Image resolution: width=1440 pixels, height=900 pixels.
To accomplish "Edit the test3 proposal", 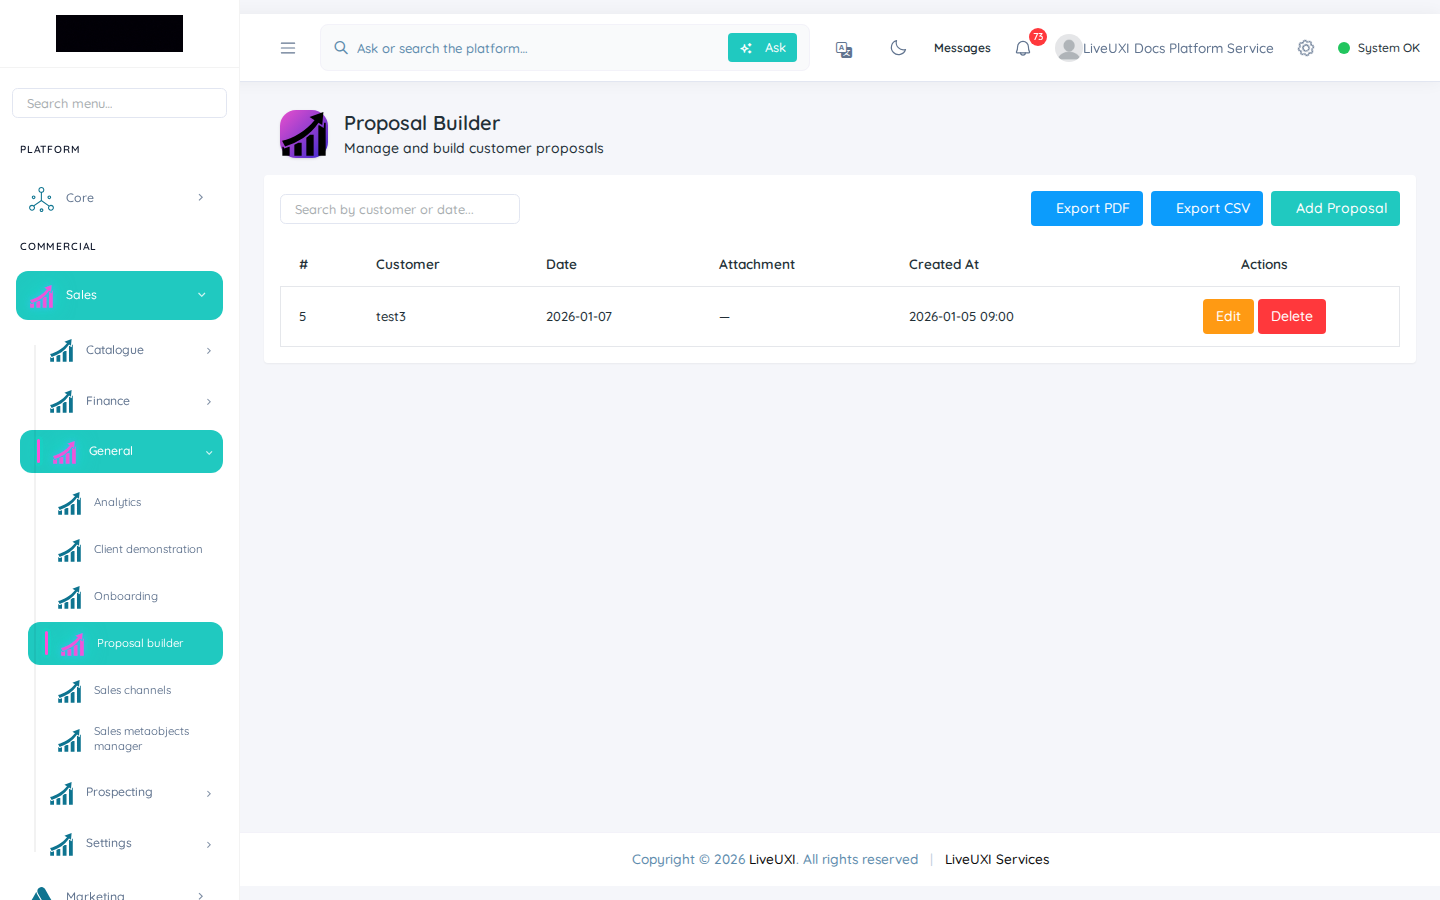I will pos(1228,316).
